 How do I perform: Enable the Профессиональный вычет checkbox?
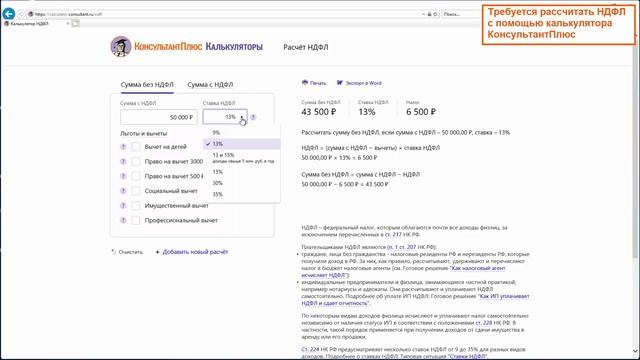point(136,220)
